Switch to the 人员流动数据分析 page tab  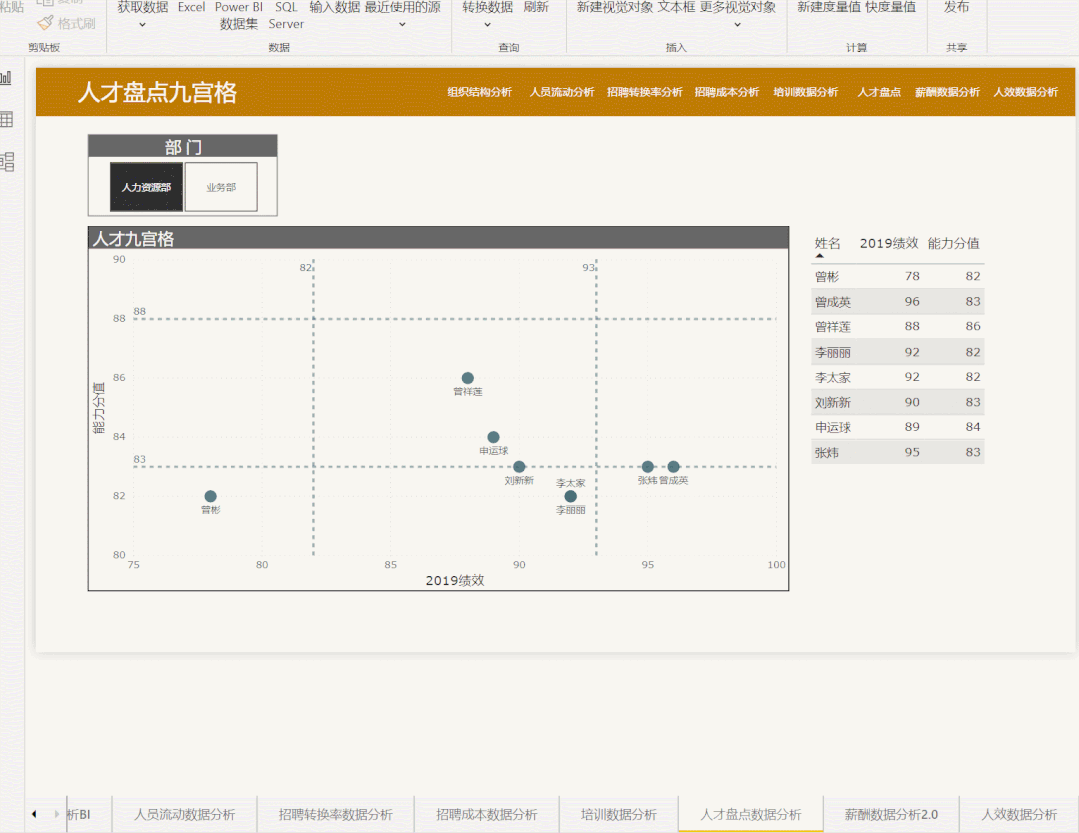click(x=184, y=814)
